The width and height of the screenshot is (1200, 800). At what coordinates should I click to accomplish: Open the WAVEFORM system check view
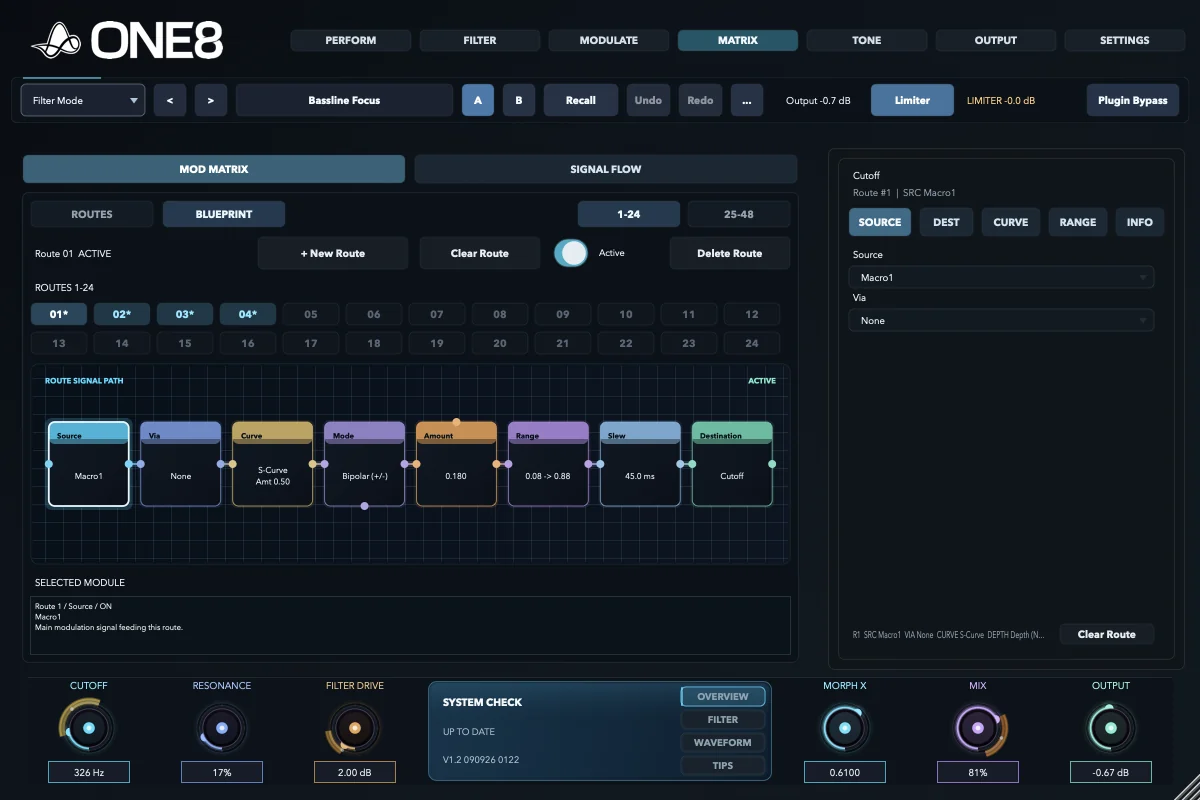pyautogui.click(x=723, y=742)
